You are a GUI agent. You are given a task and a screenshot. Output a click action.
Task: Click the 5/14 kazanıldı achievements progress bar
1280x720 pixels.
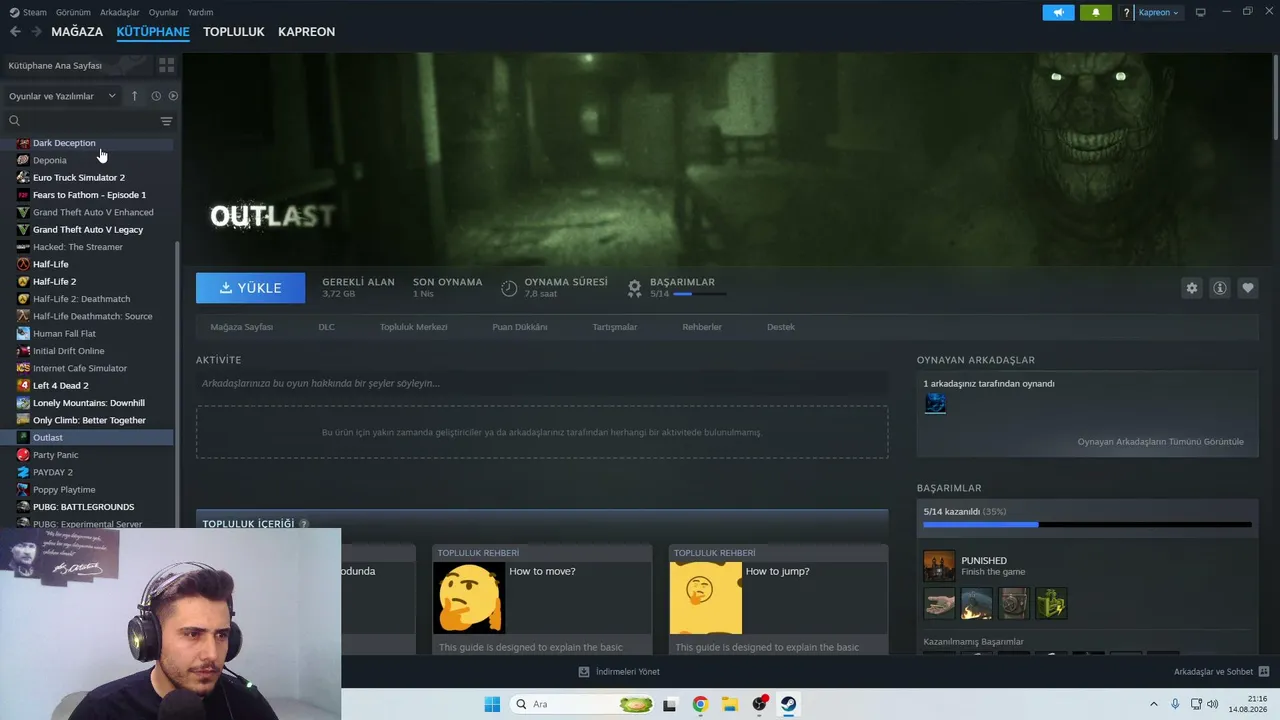coord(1087,524)
